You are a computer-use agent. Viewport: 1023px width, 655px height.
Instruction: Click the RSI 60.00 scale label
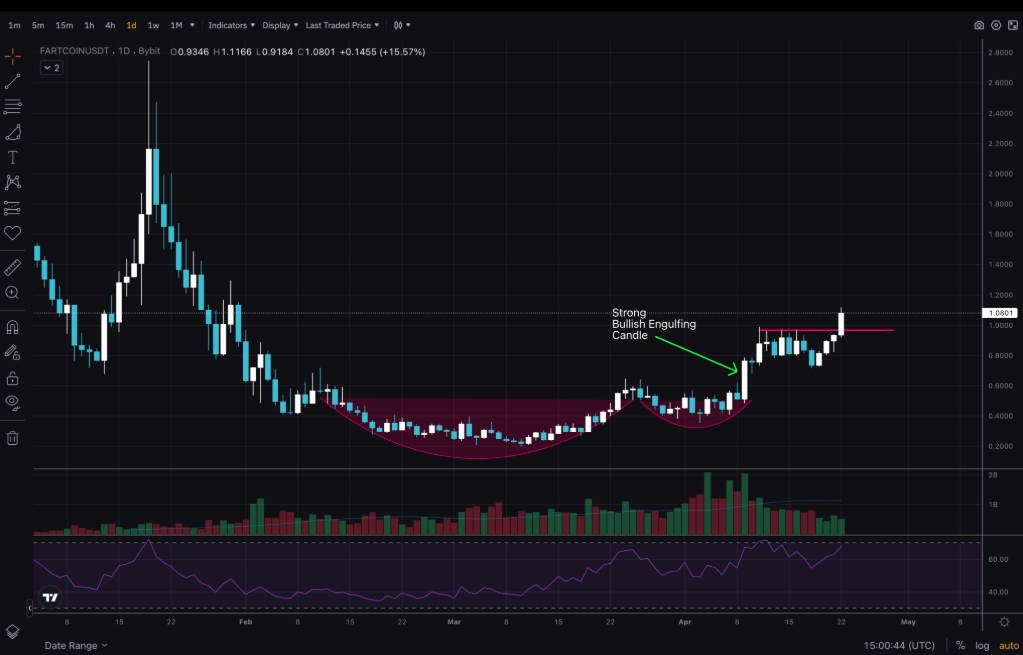(998, 559)
